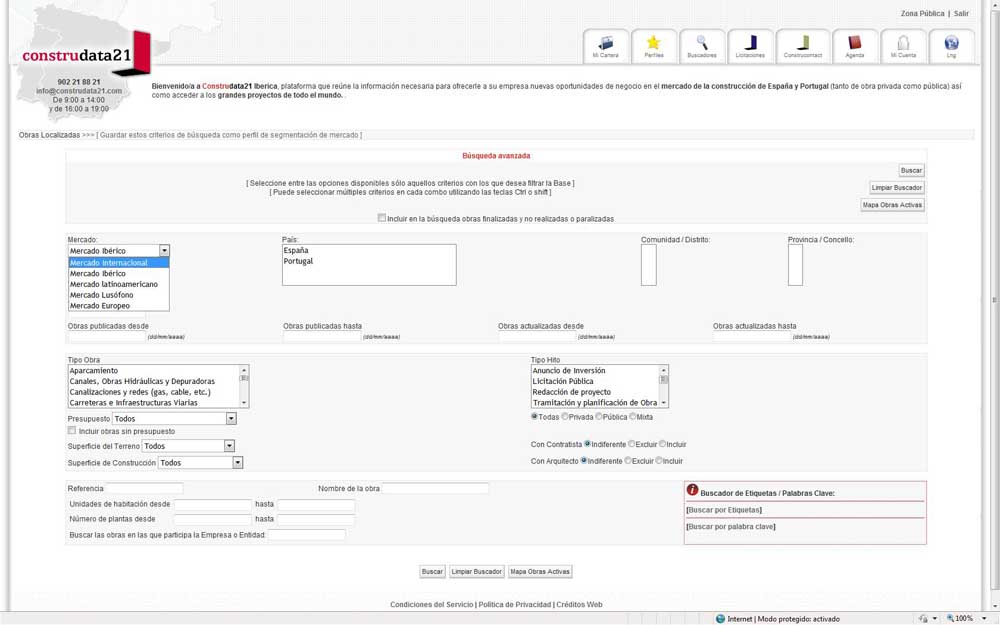Viewport: 1000px width, 625px height.
Task: Click the Tipo Hito list scroll-down arrow
Action: coord(663,403)
